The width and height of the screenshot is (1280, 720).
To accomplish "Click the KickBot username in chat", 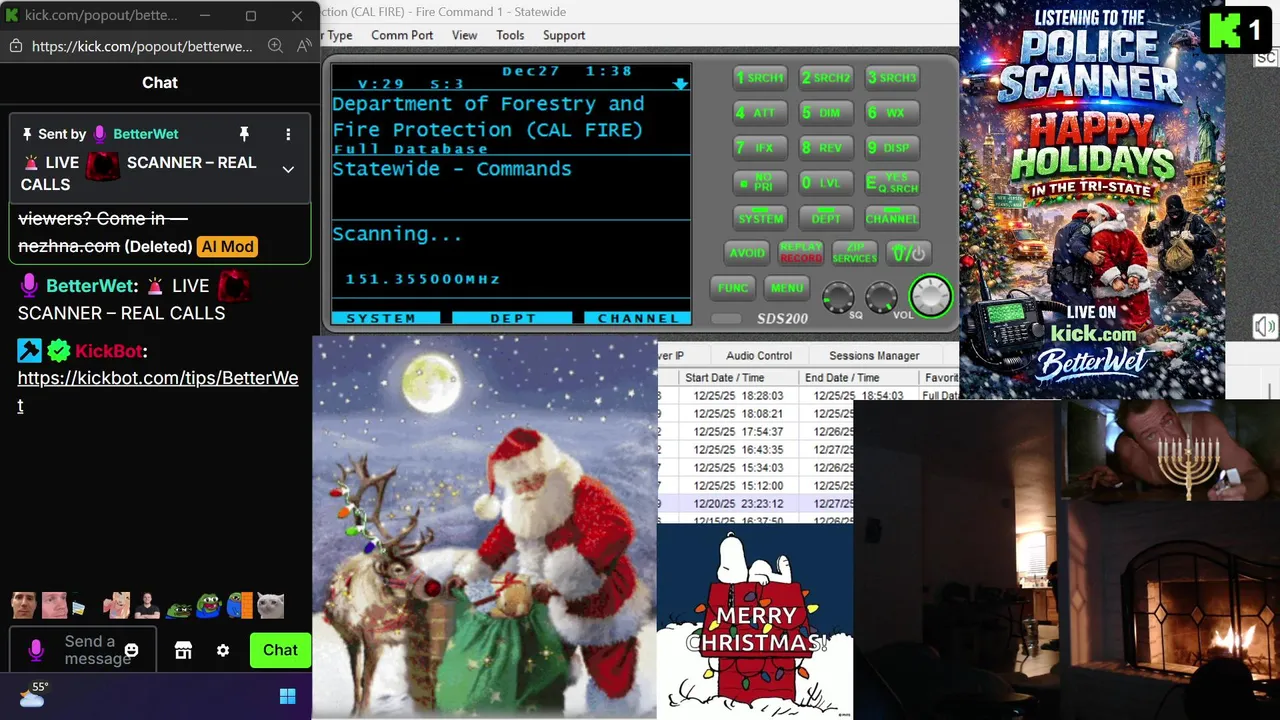I will [x=109, y=351].
